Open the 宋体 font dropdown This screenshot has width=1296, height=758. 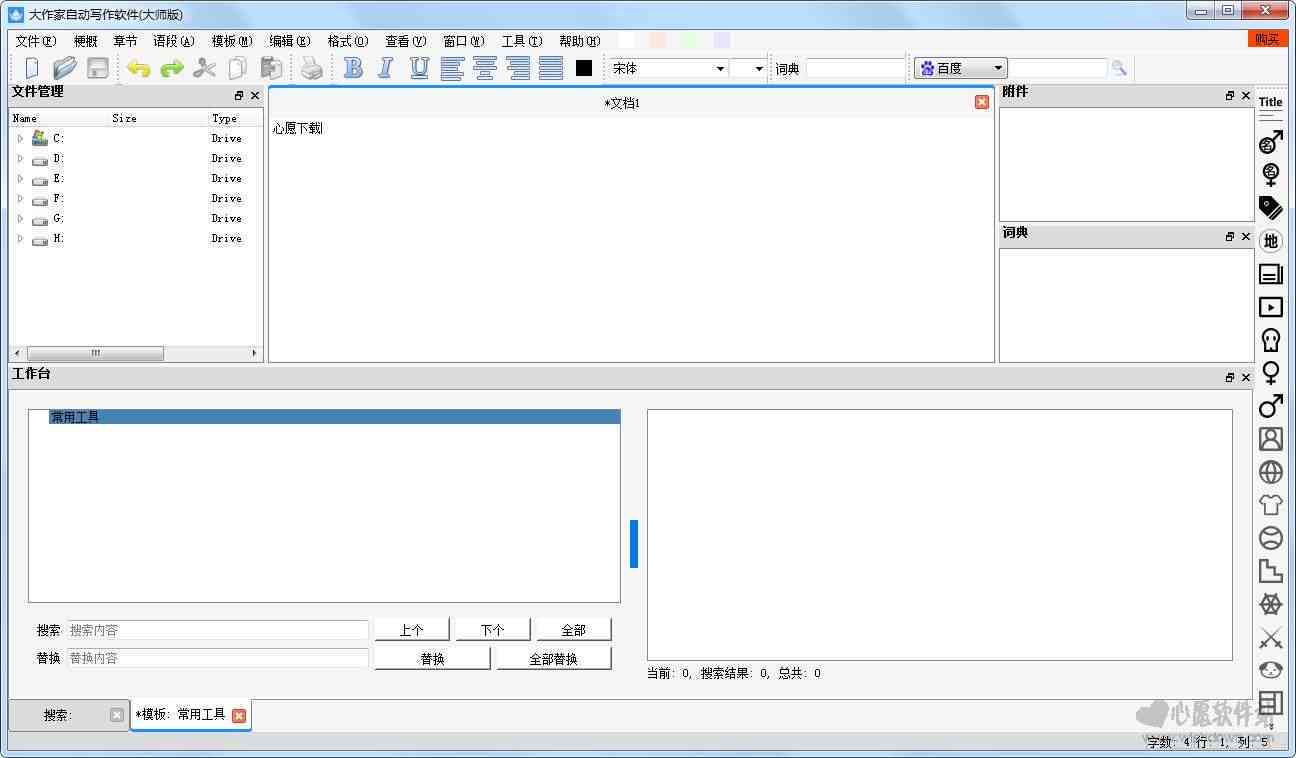(x=668, y=68)
